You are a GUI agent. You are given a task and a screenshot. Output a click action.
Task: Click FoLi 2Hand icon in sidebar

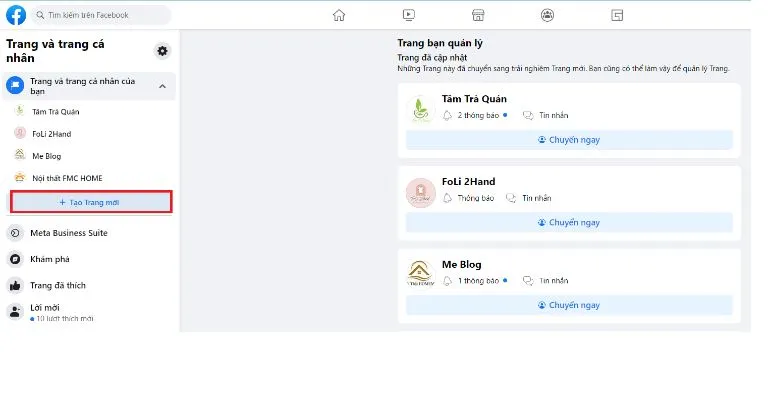click(x=20, y=133)
